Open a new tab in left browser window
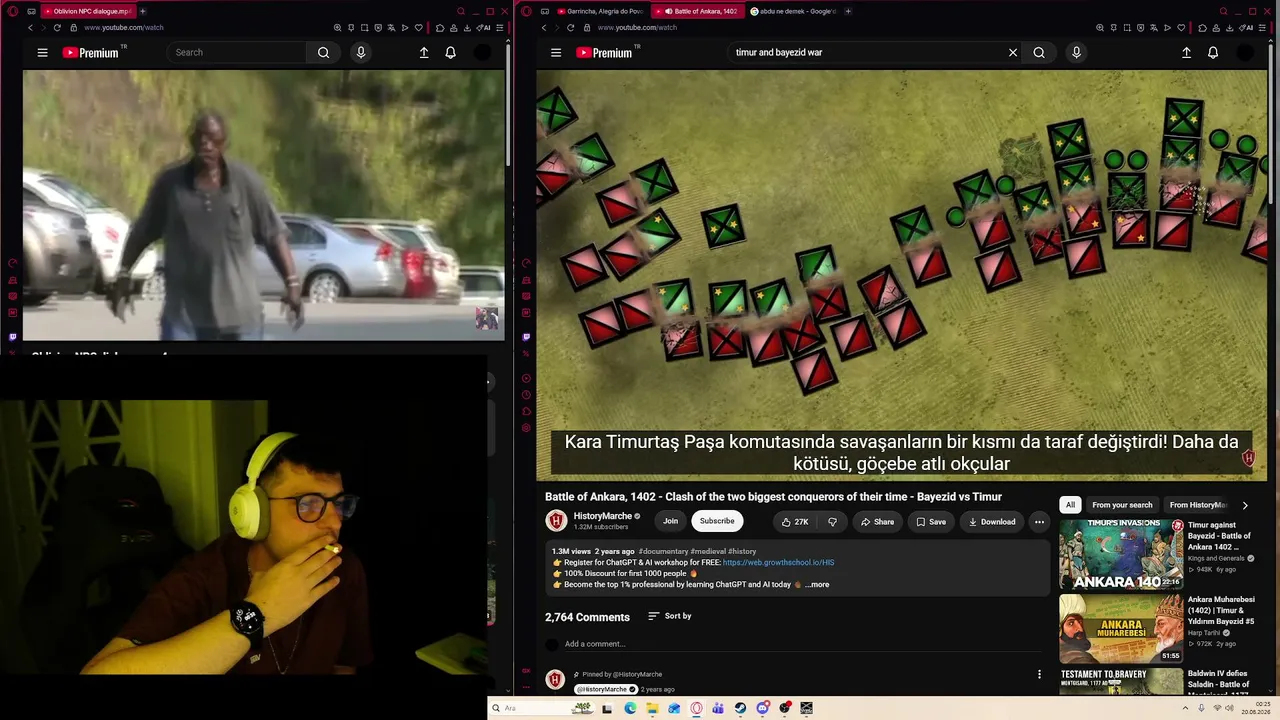 click(142, 11)
